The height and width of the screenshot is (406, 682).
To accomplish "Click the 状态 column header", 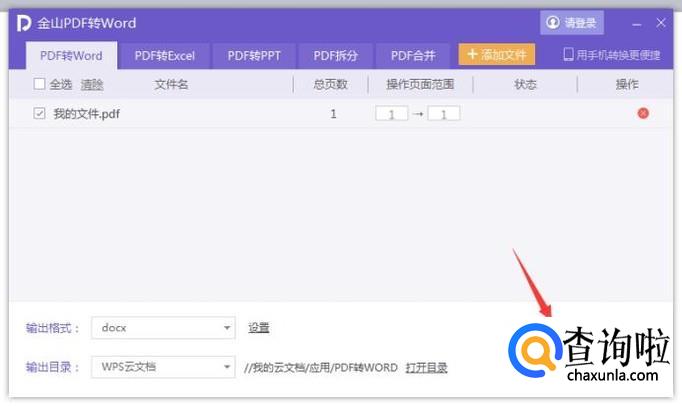I will point(525,84).
